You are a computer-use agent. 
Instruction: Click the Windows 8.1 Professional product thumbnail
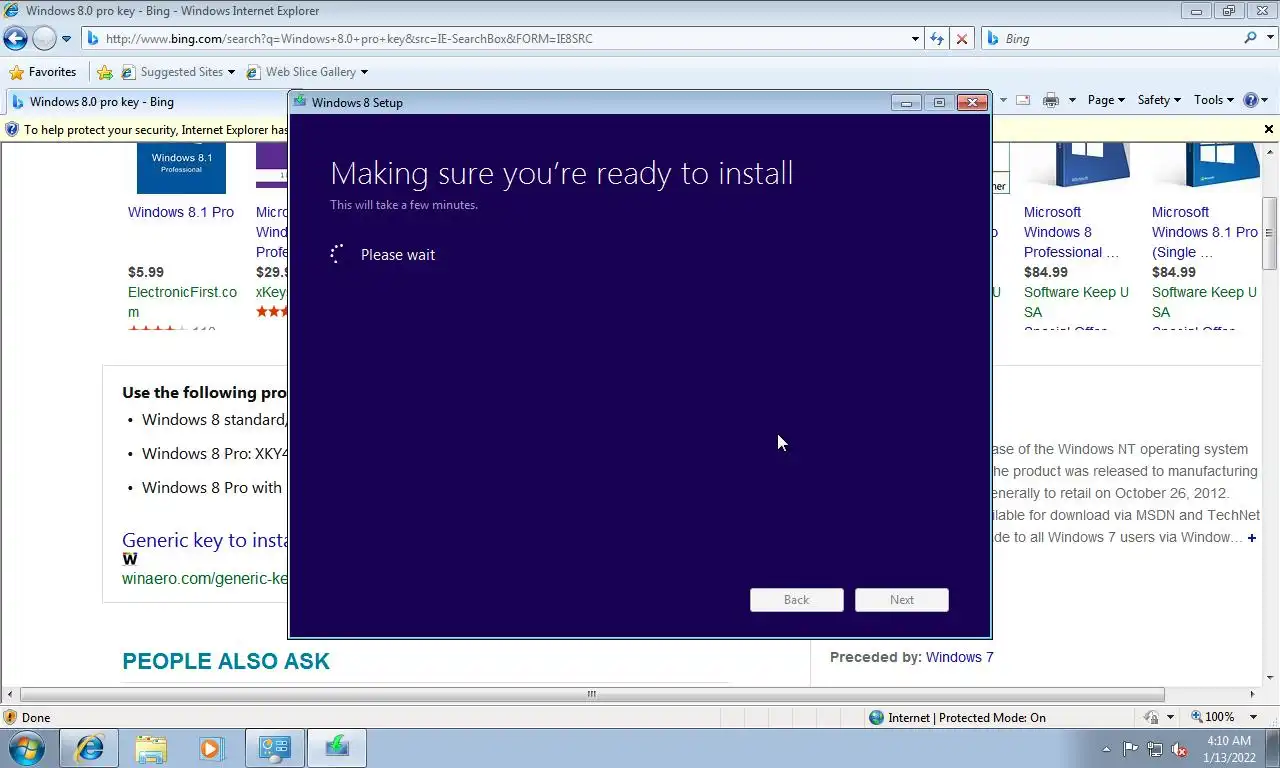pyautogui.click(x=181, y=168)
